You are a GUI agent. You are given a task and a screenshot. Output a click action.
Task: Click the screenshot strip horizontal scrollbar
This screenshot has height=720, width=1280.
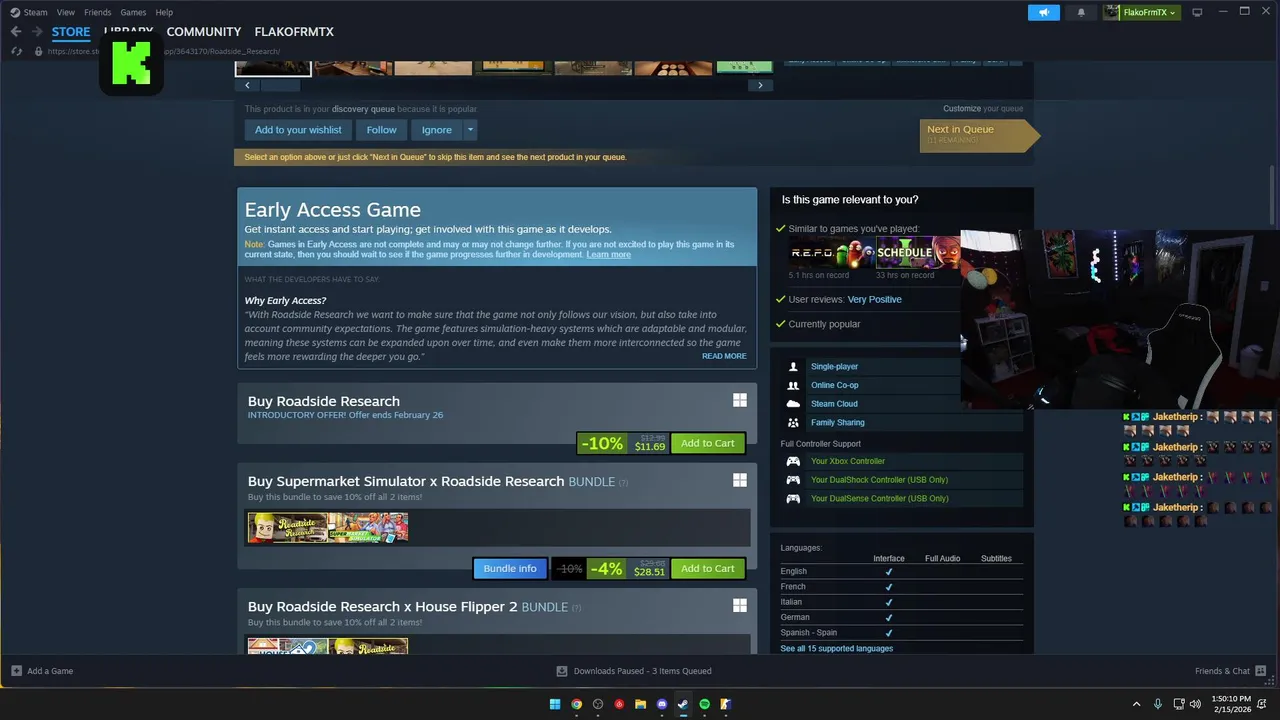point(280,85)
